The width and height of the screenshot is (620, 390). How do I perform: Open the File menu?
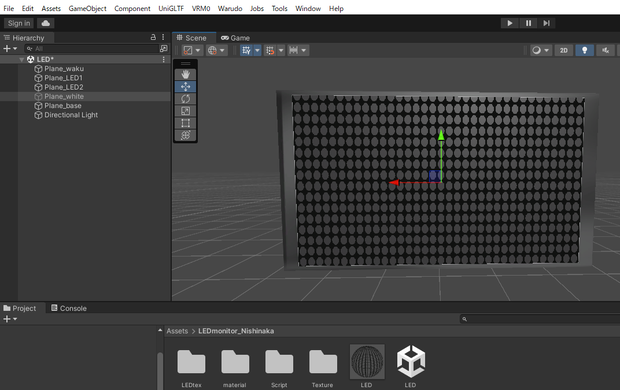[9, 8]
